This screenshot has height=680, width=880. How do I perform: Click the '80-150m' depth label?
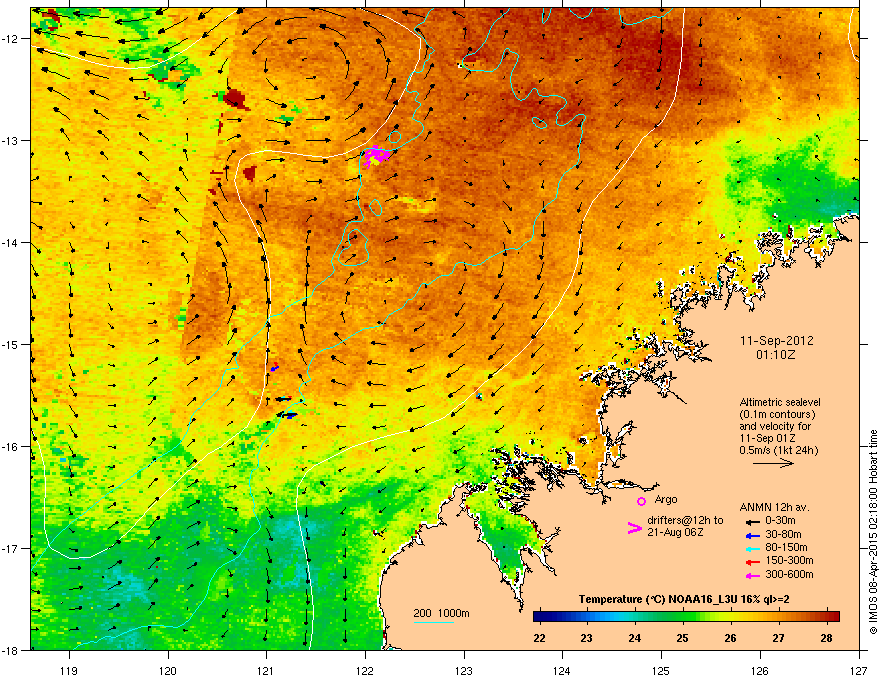pyautogui.click(x=786, y=548)
